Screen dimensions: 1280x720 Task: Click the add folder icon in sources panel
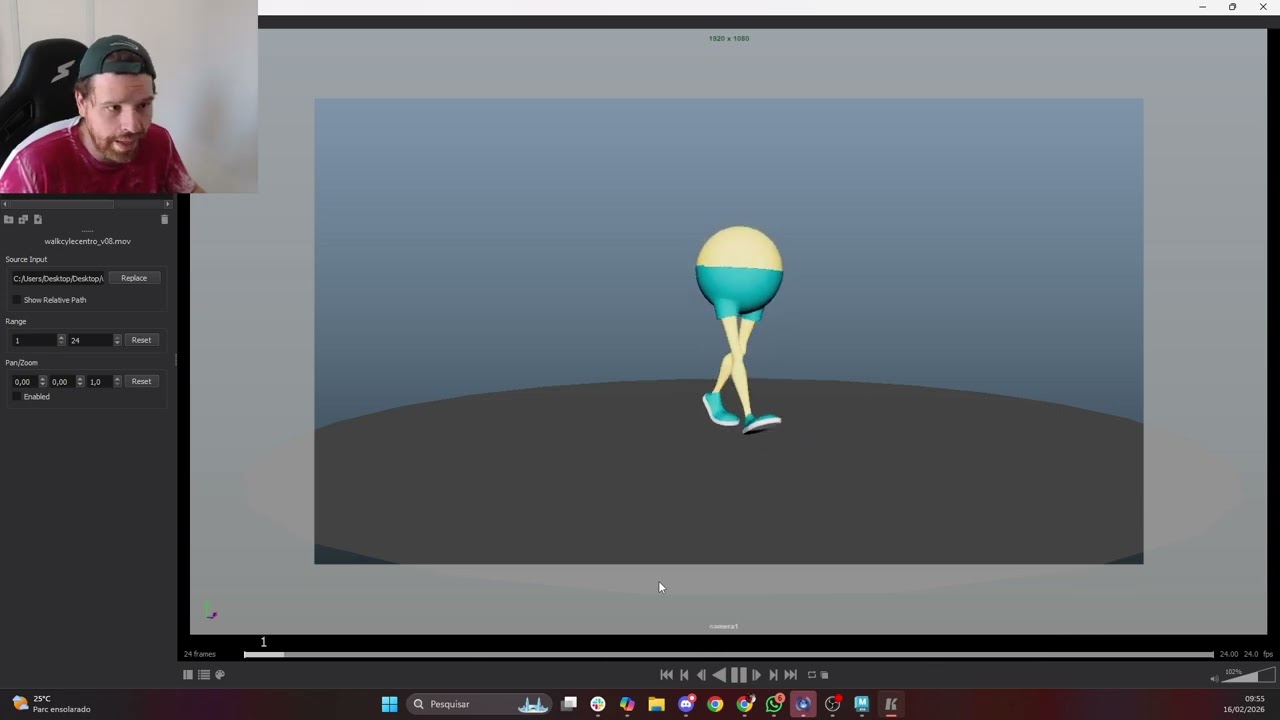point(9,219)
